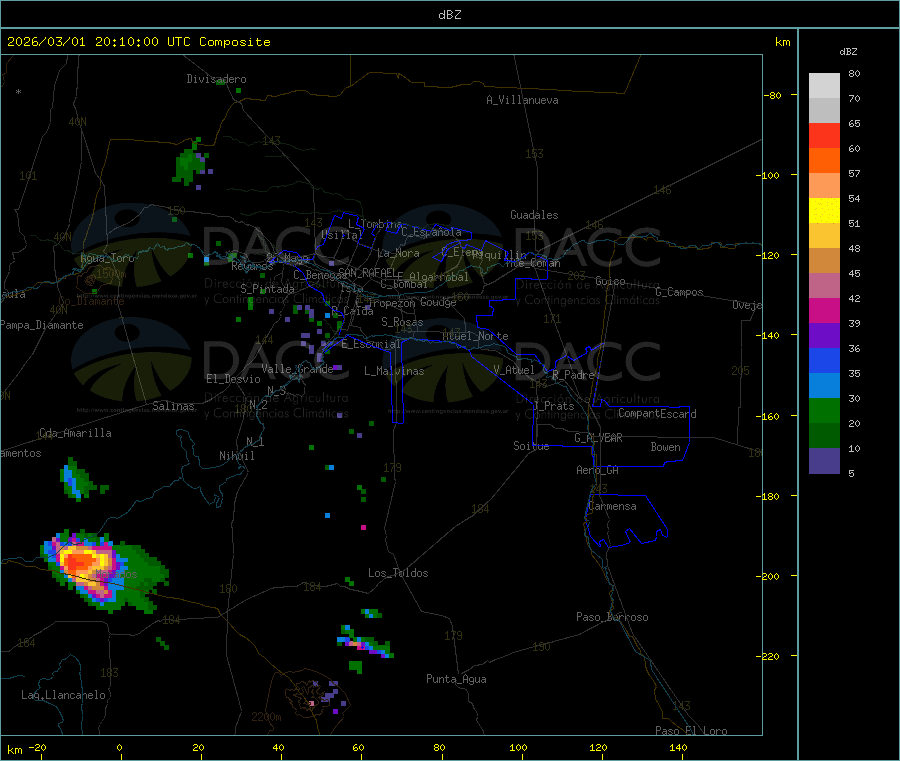Click the timestamp 2026/03/01 20:10:00 UTC Composite
The image size is (900, 761).
[138, 42]
